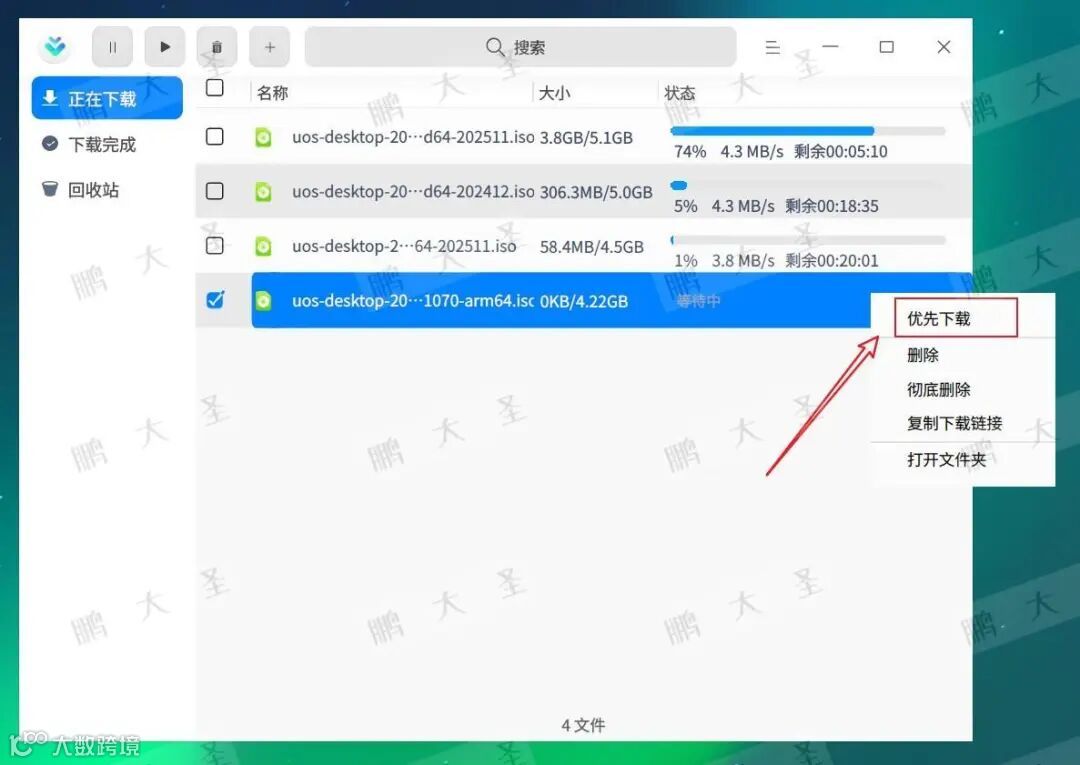
Task: Choose 打开文件夹 from the context menu
Action: [x=946, y=460]
